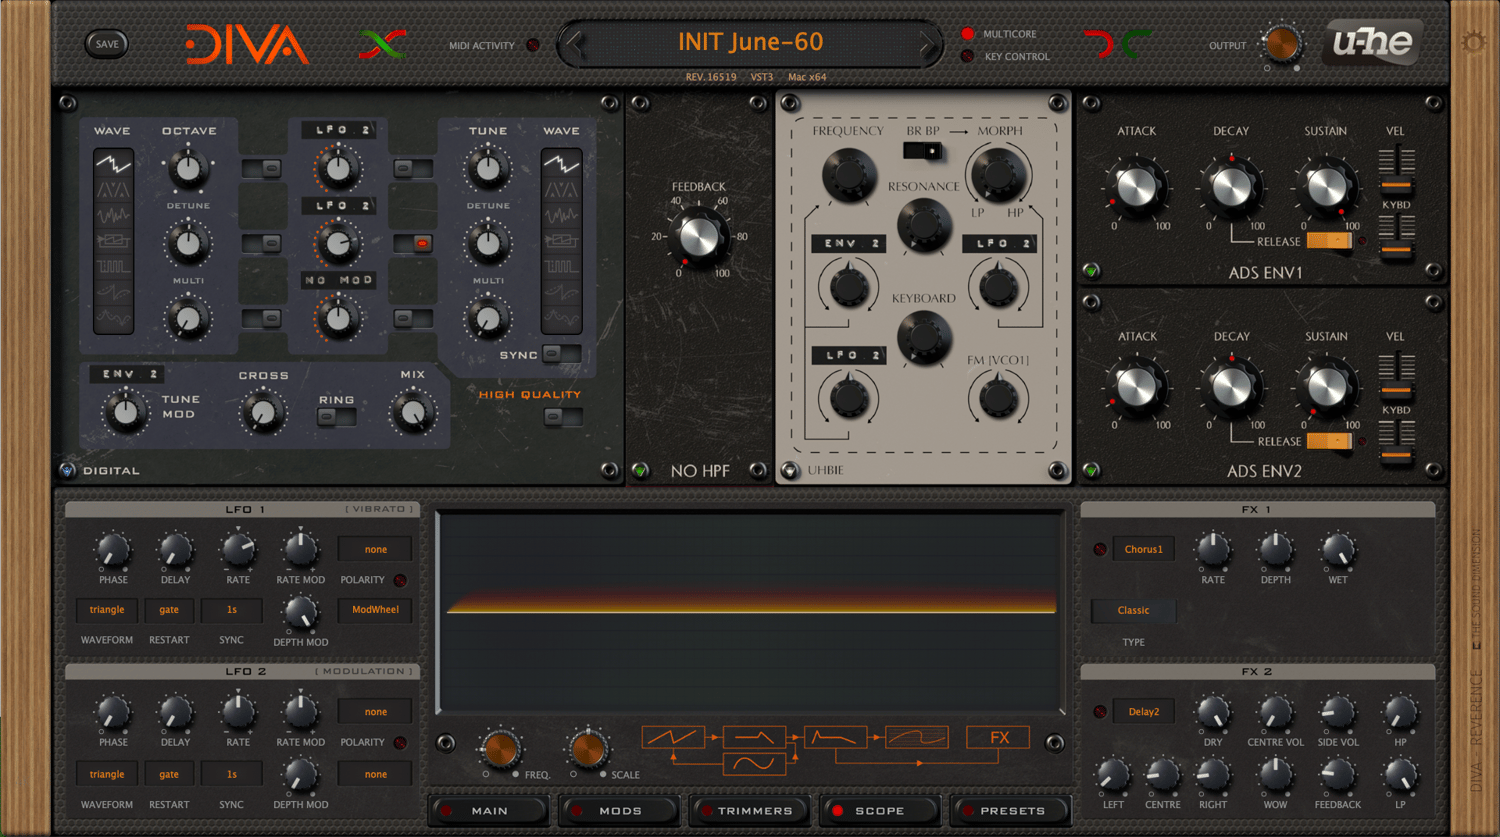Toggle the FX 2 power light beside Delay2
This screenshot has width=1500, height=837.
(x=1100, y=712)
